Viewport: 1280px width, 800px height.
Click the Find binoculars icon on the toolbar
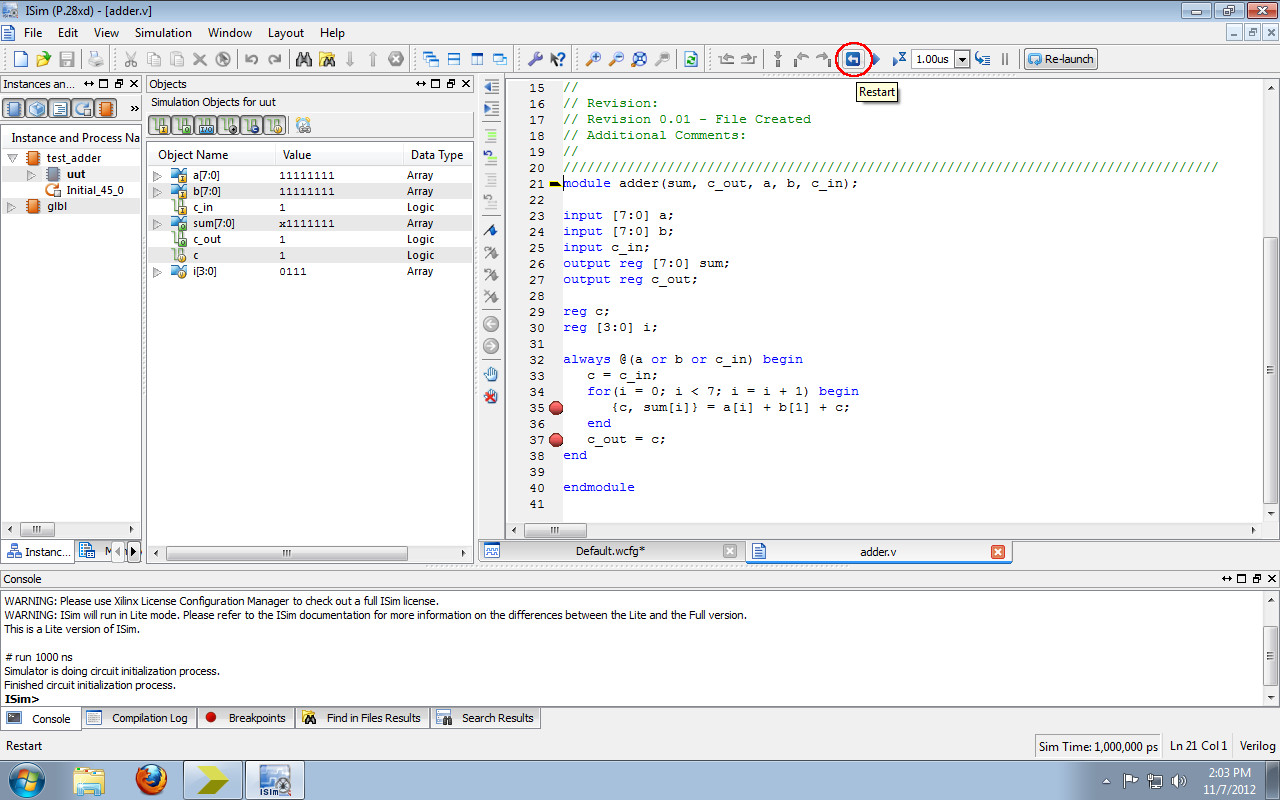pos(304,59)
